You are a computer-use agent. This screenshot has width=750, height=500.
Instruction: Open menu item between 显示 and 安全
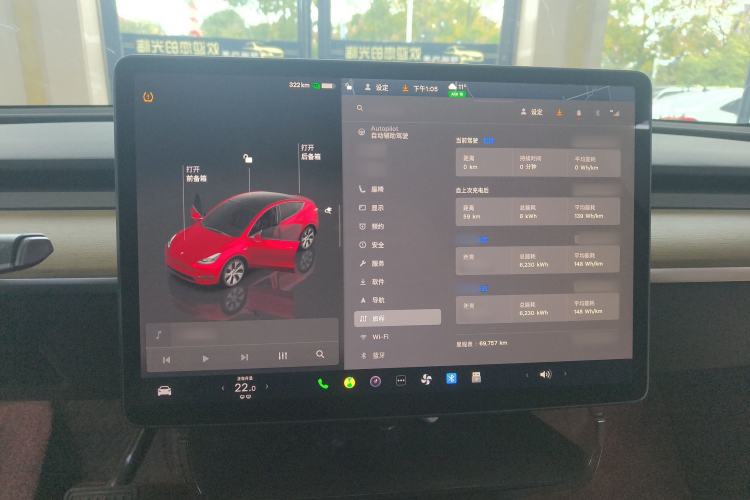coord(371,226)
